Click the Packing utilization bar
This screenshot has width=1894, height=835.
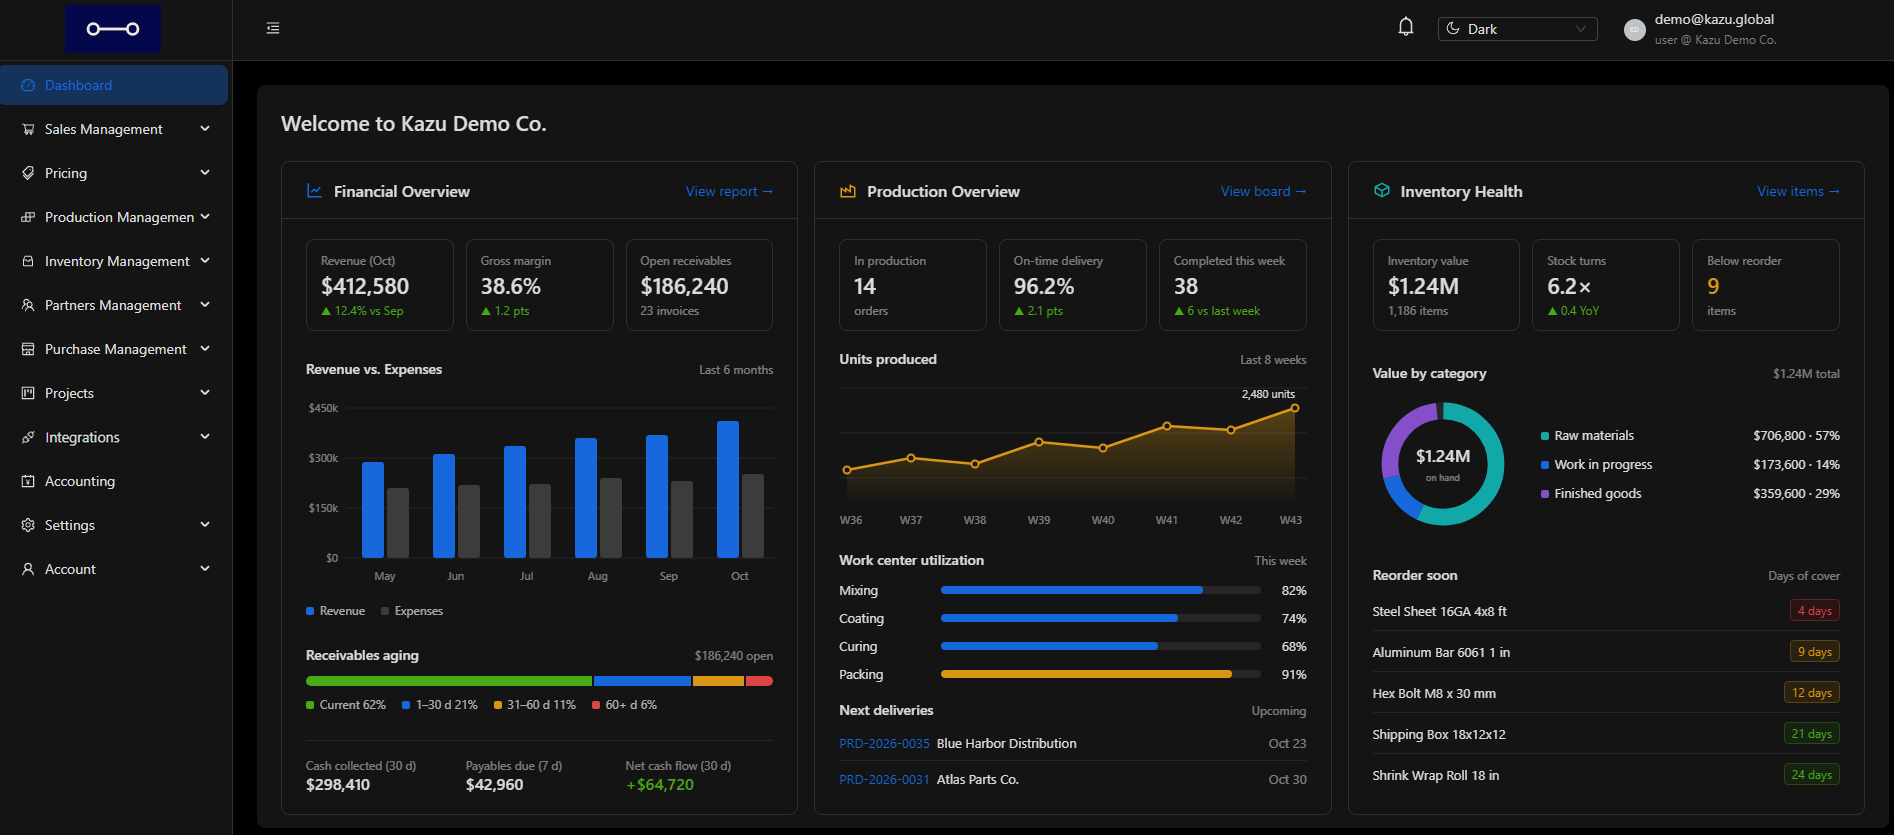1100,674
